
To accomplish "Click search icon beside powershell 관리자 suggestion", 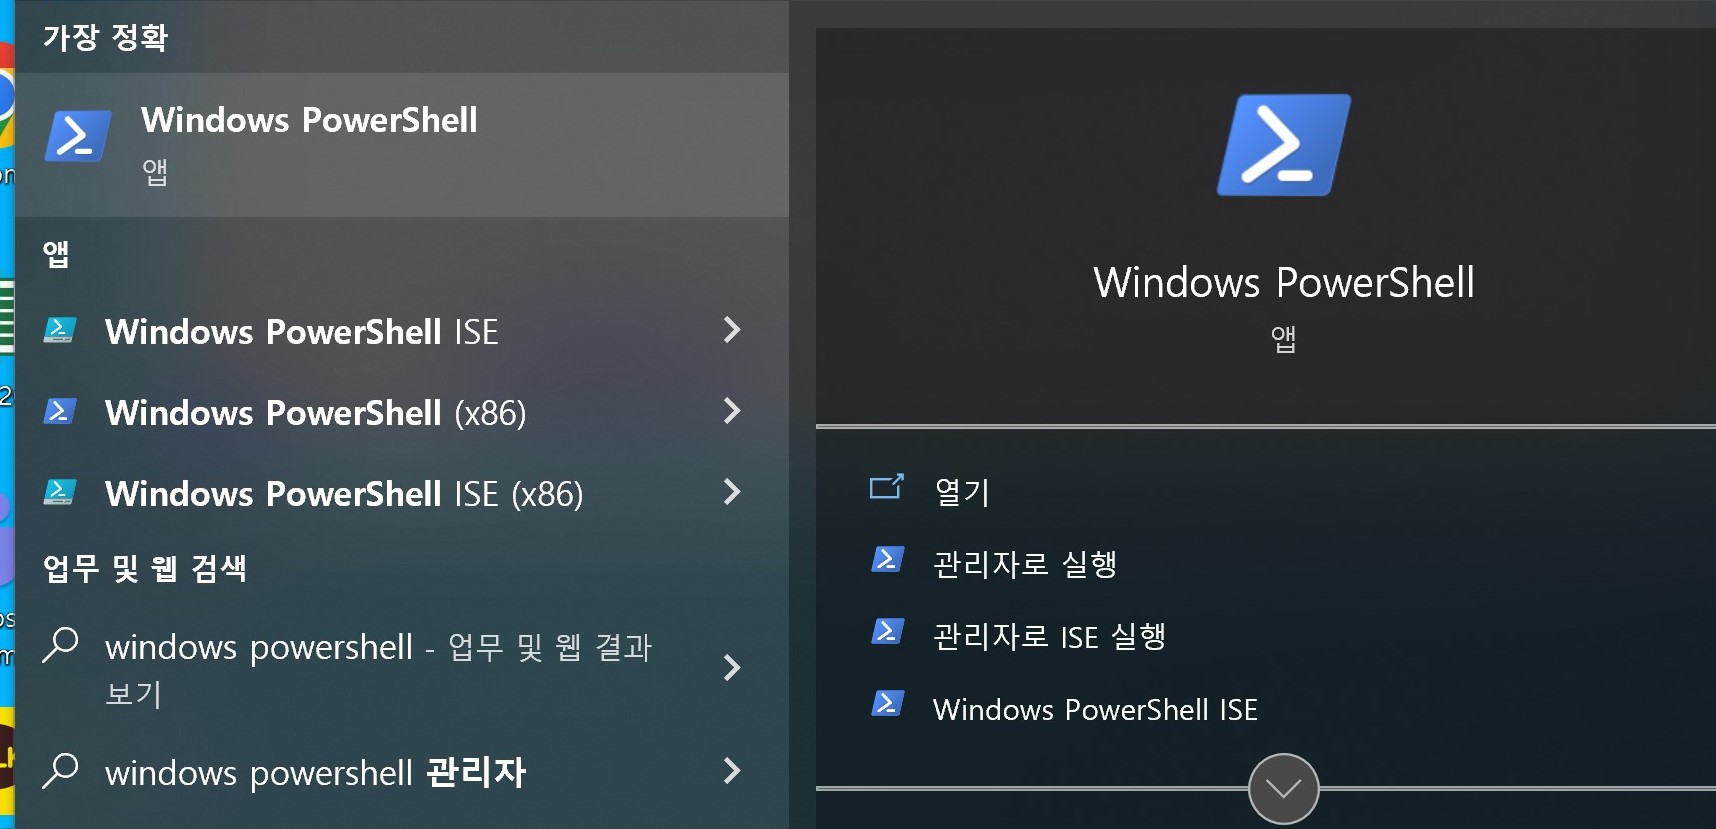I will (x=60, y=771).
